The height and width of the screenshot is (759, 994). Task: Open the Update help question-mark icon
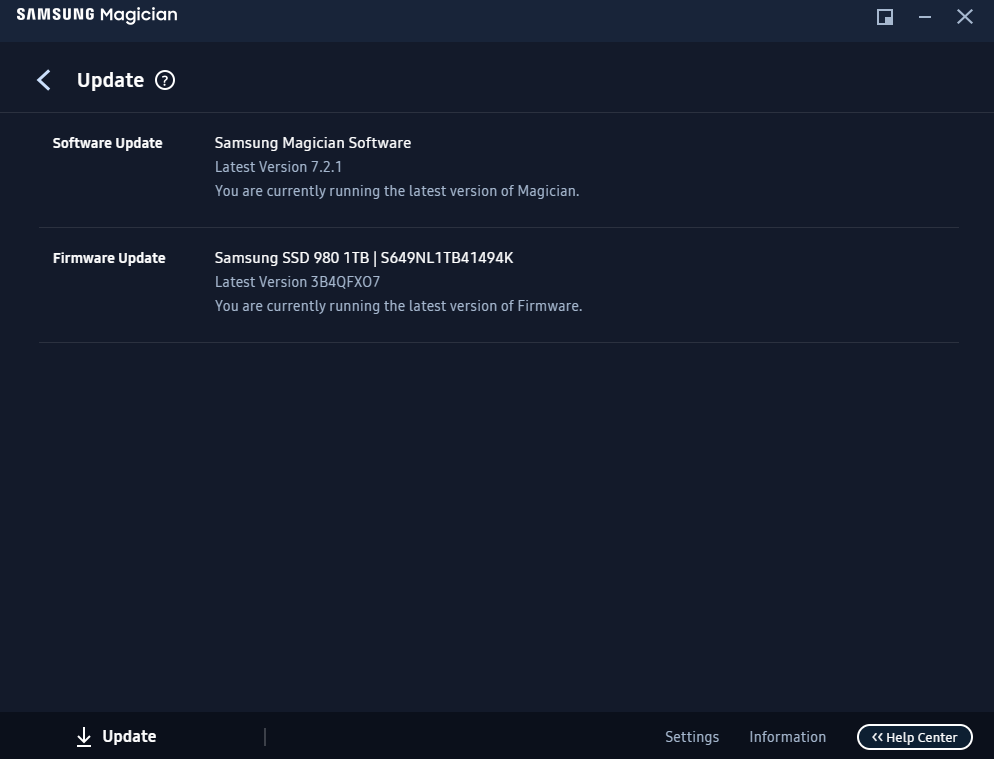(x=165, y=81)
